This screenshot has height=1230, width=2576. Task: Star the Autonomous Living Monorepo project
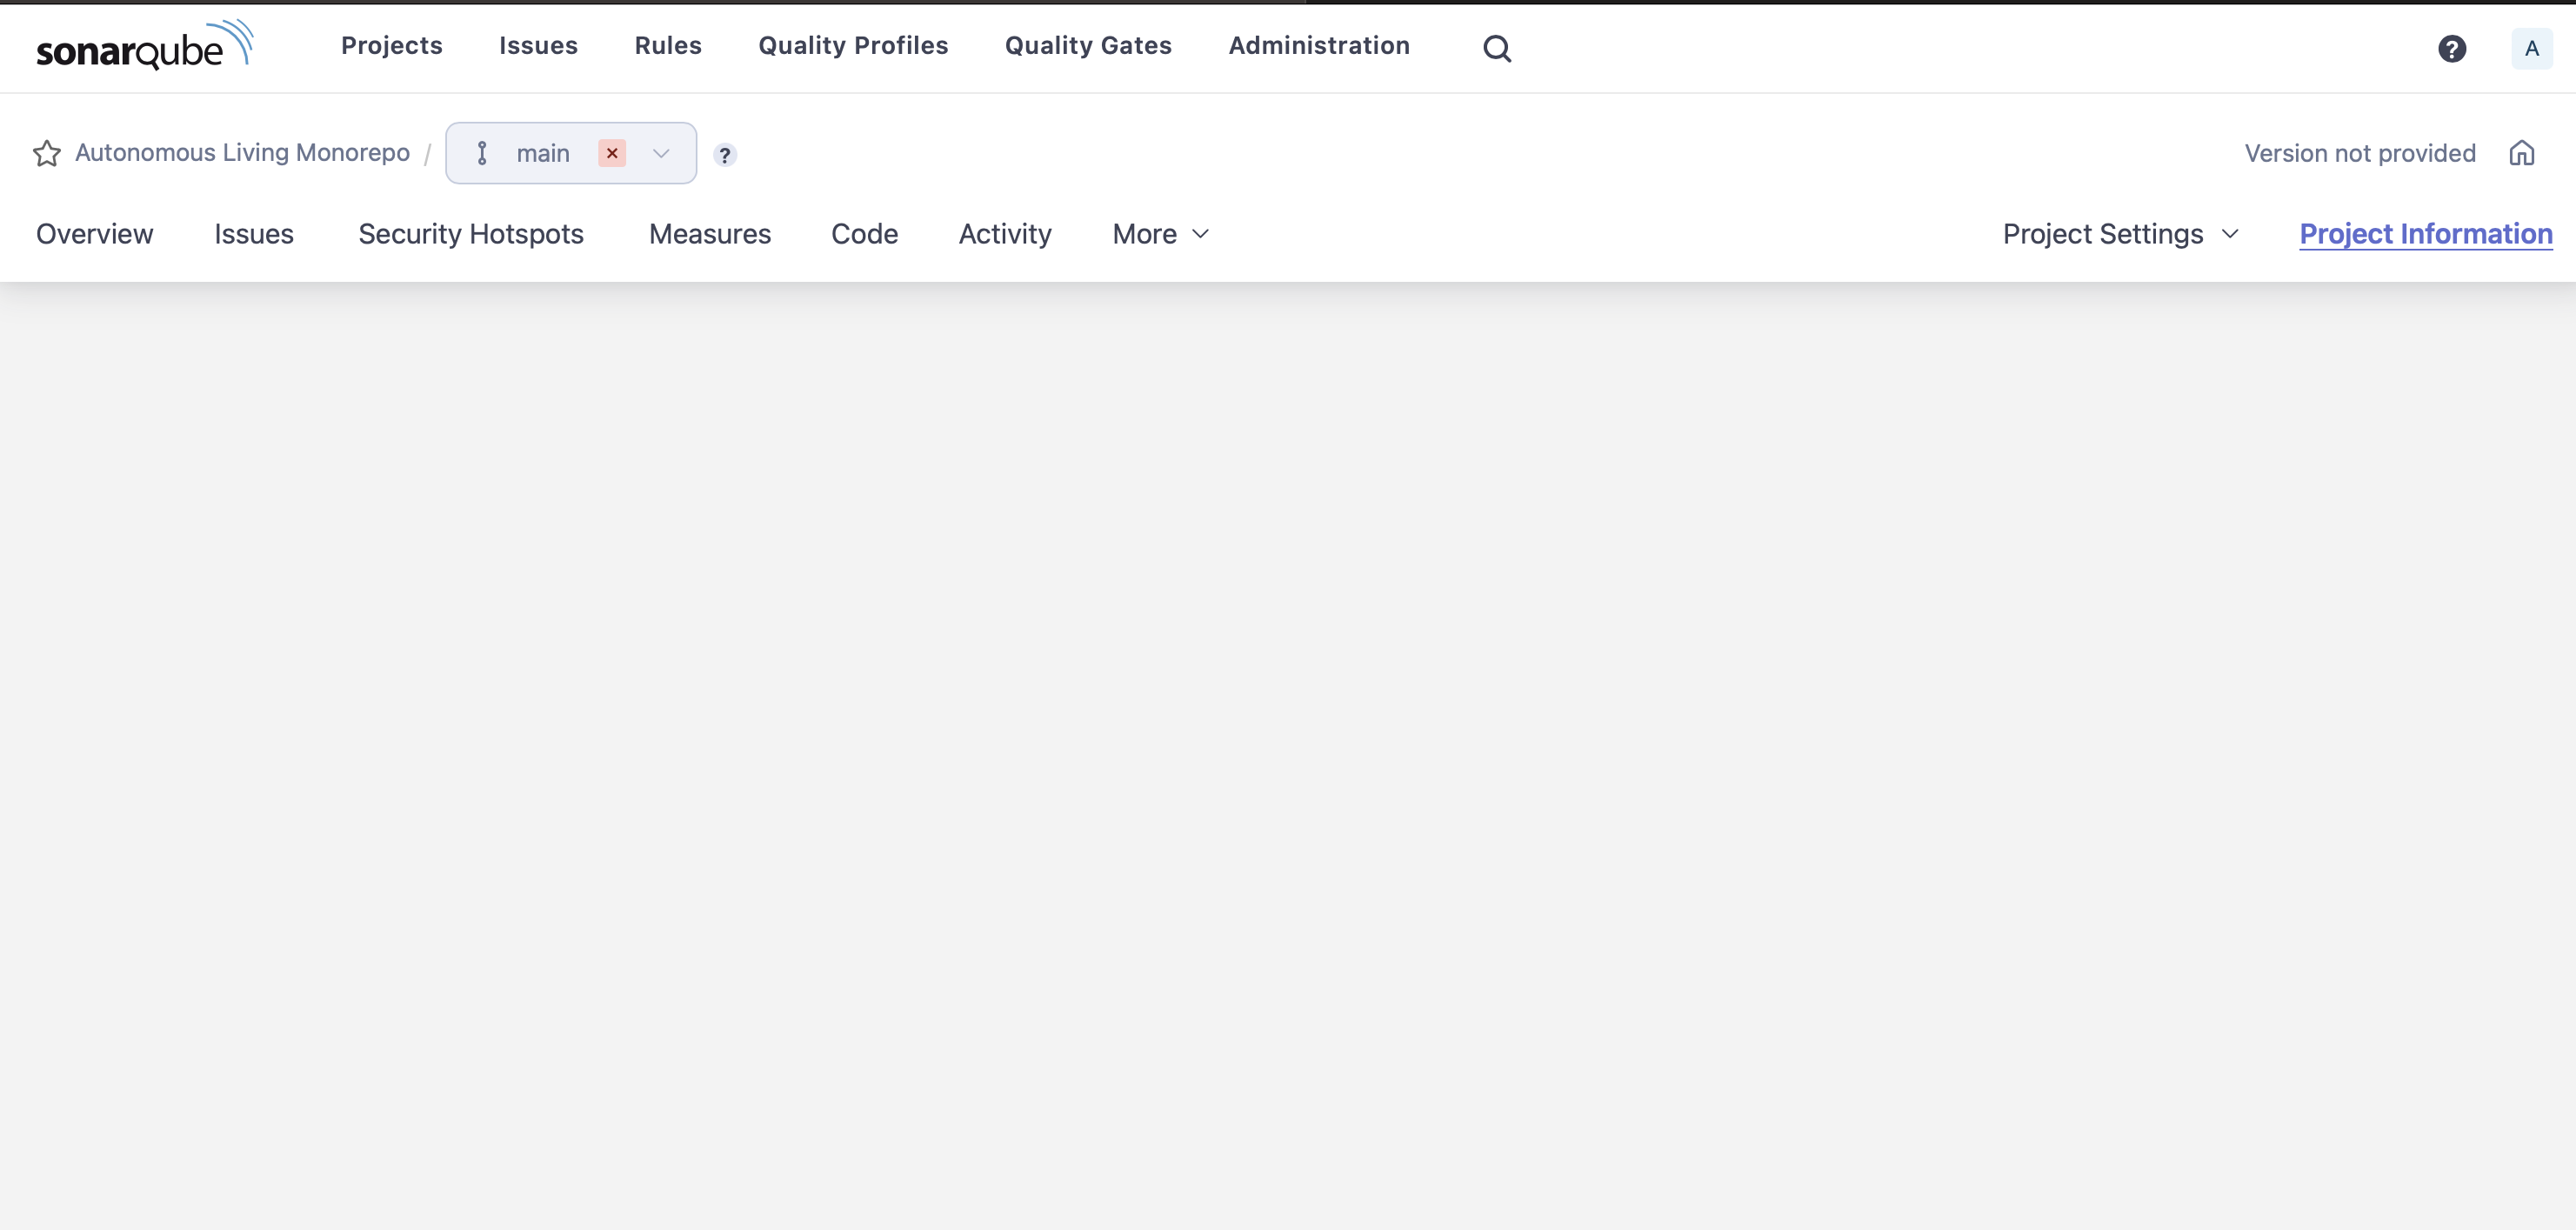pos(46,153)
